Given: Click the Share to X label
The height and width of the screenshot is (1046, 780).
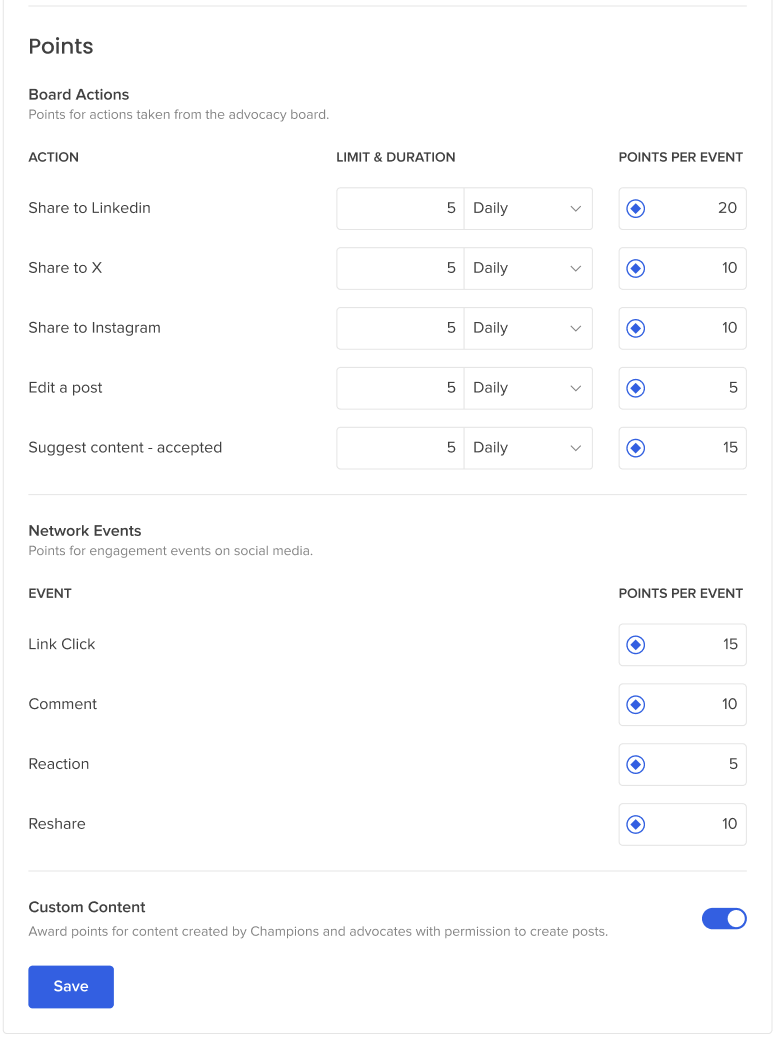Looking at the screenshot, I should click(x=65, y=268).
